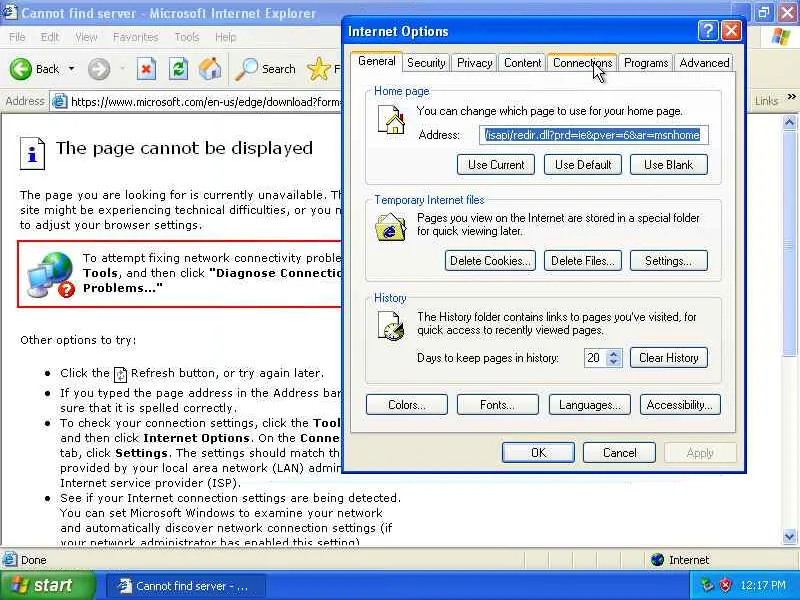This screenshot has width=800, height=600.
Task: Select the General tab
Action: [x=377, y=61]
